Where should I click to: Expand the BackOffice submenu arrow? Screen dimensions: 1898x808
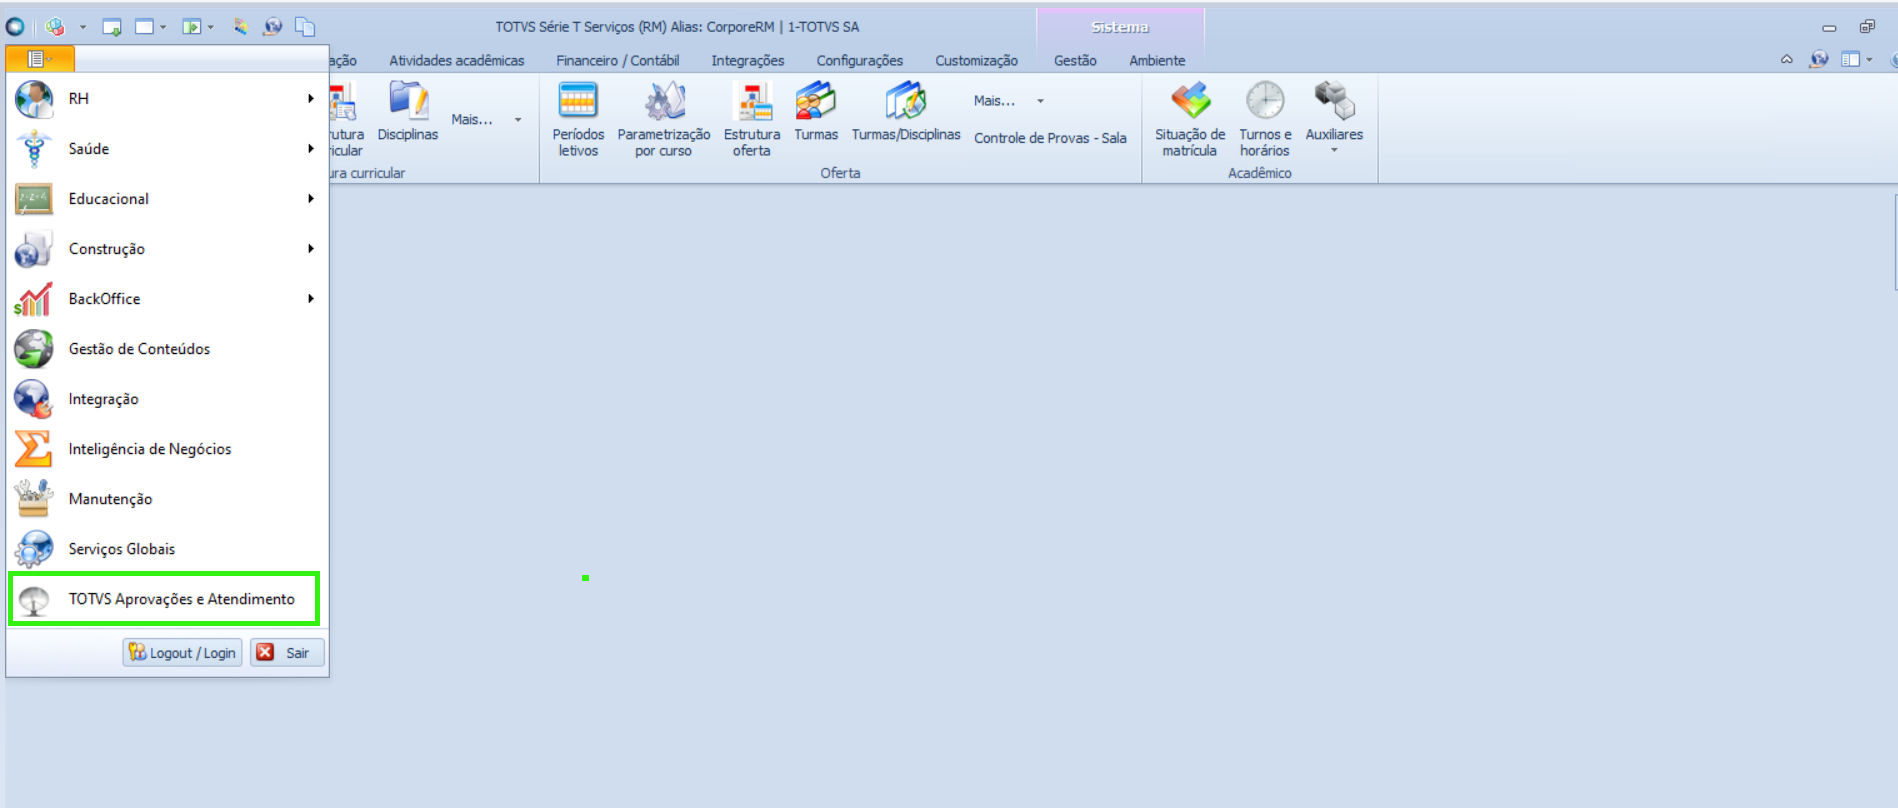tap(311, 299)
